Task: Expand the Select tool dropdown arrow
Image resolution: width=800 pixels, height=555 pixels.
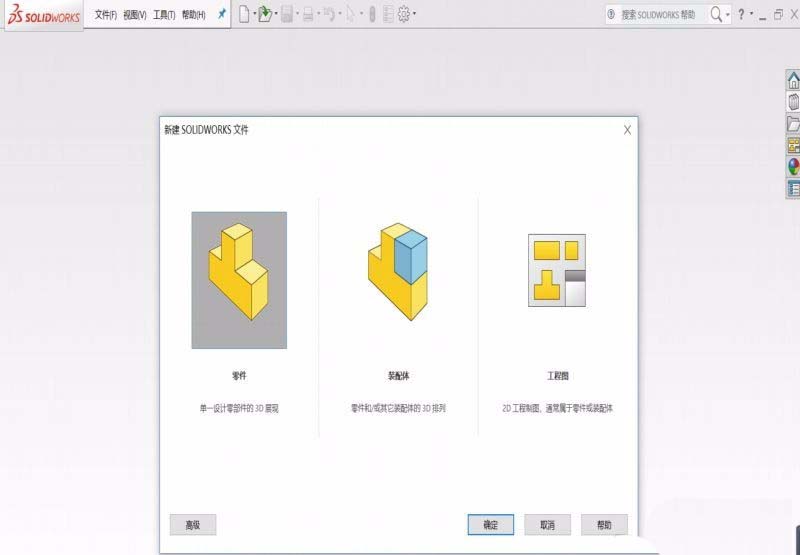Action: click(362, 13)
